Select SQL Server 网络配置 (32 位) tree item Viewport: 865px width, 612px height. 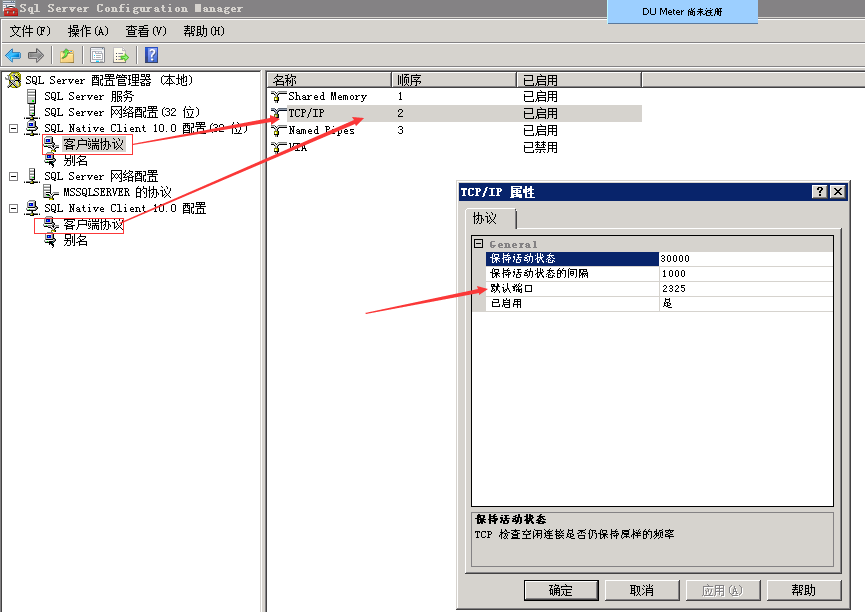122,113
